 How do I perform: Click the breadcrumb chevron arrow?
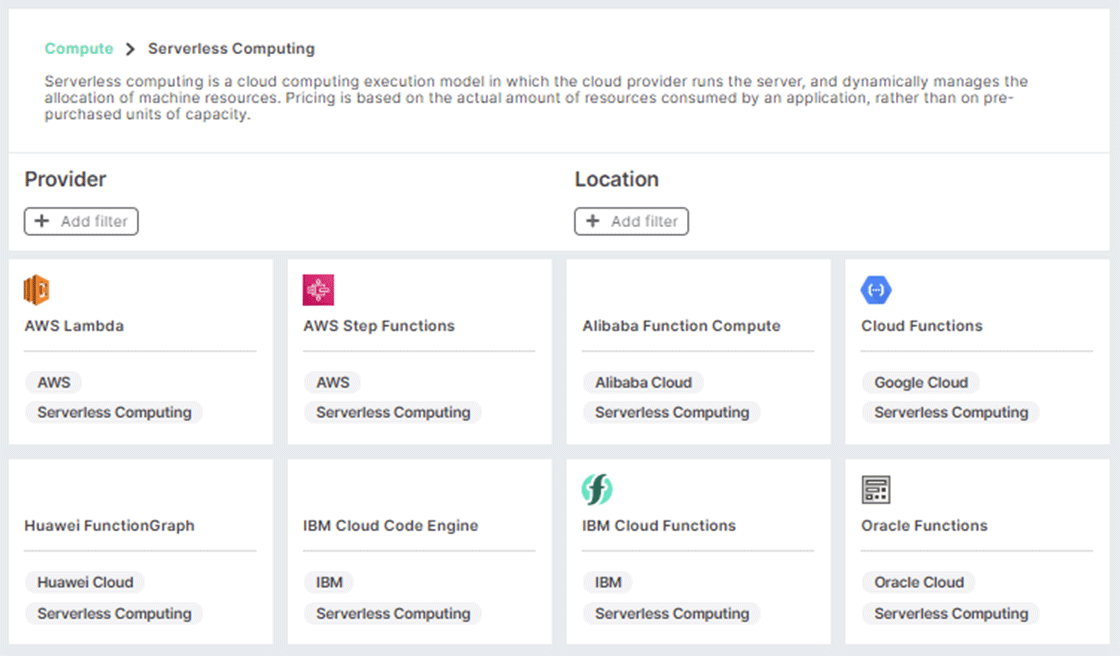tap(130, 49)
